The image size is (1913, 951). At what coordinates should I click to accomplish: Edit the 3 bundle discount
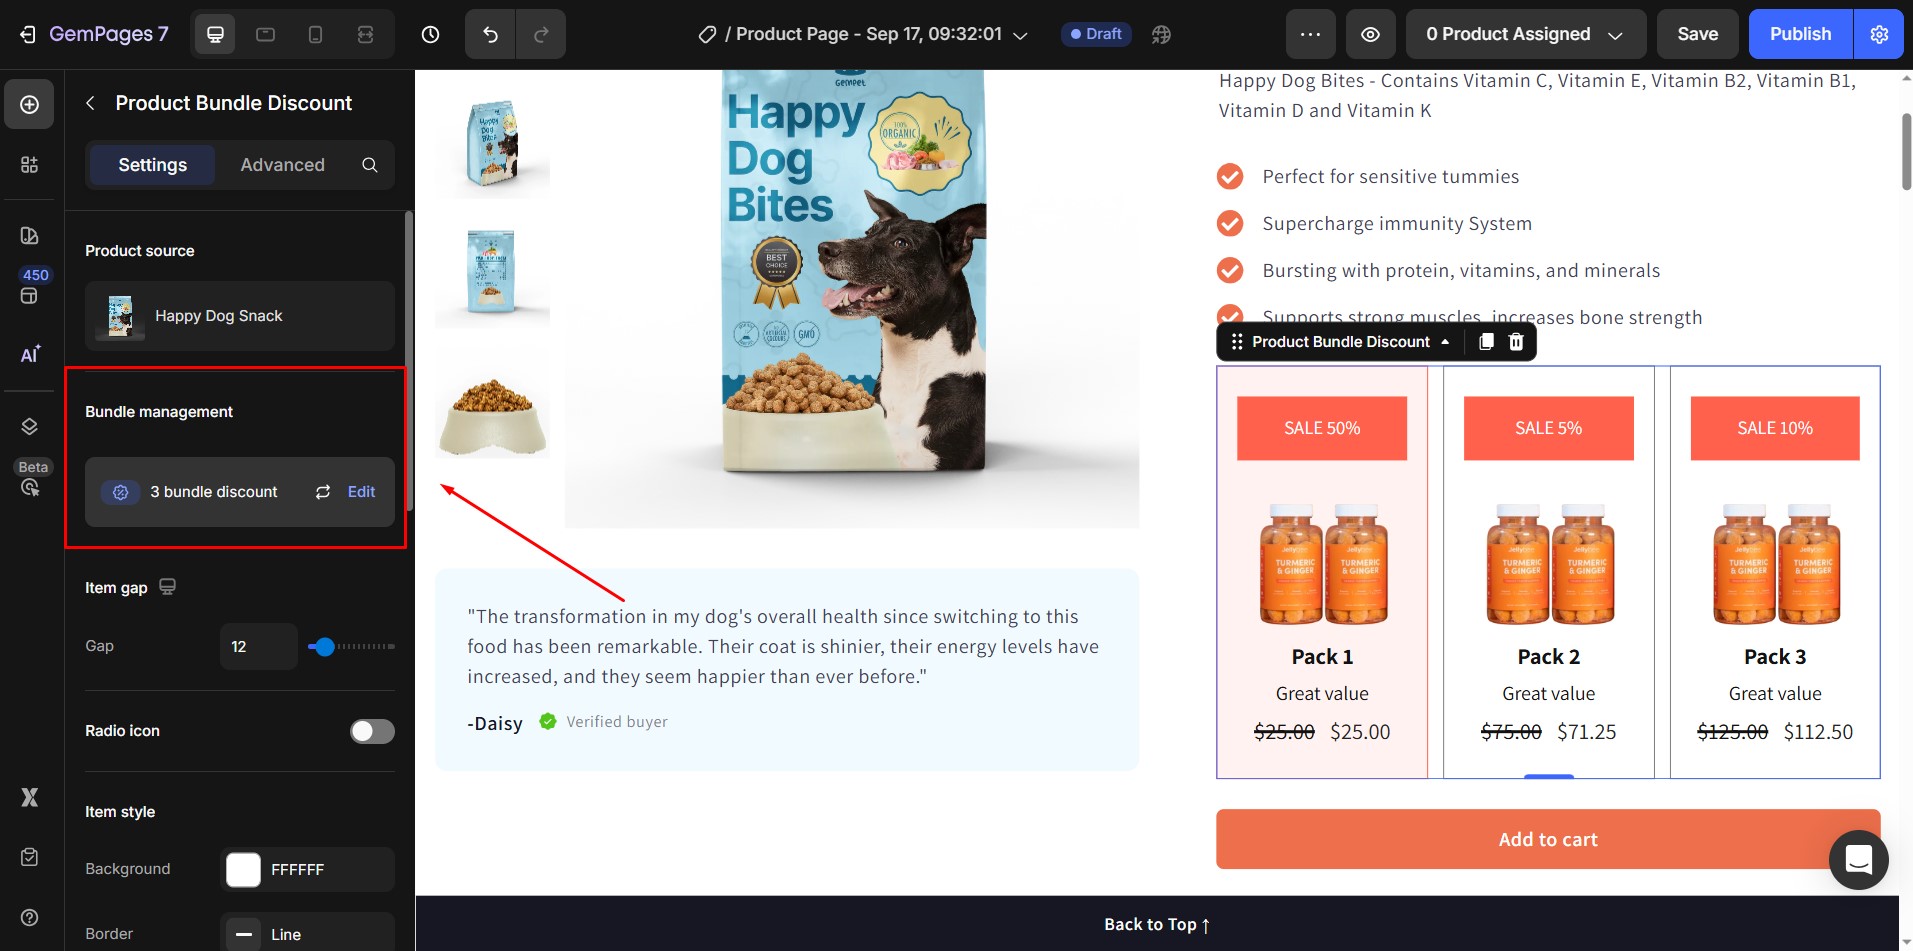point(361,492)
